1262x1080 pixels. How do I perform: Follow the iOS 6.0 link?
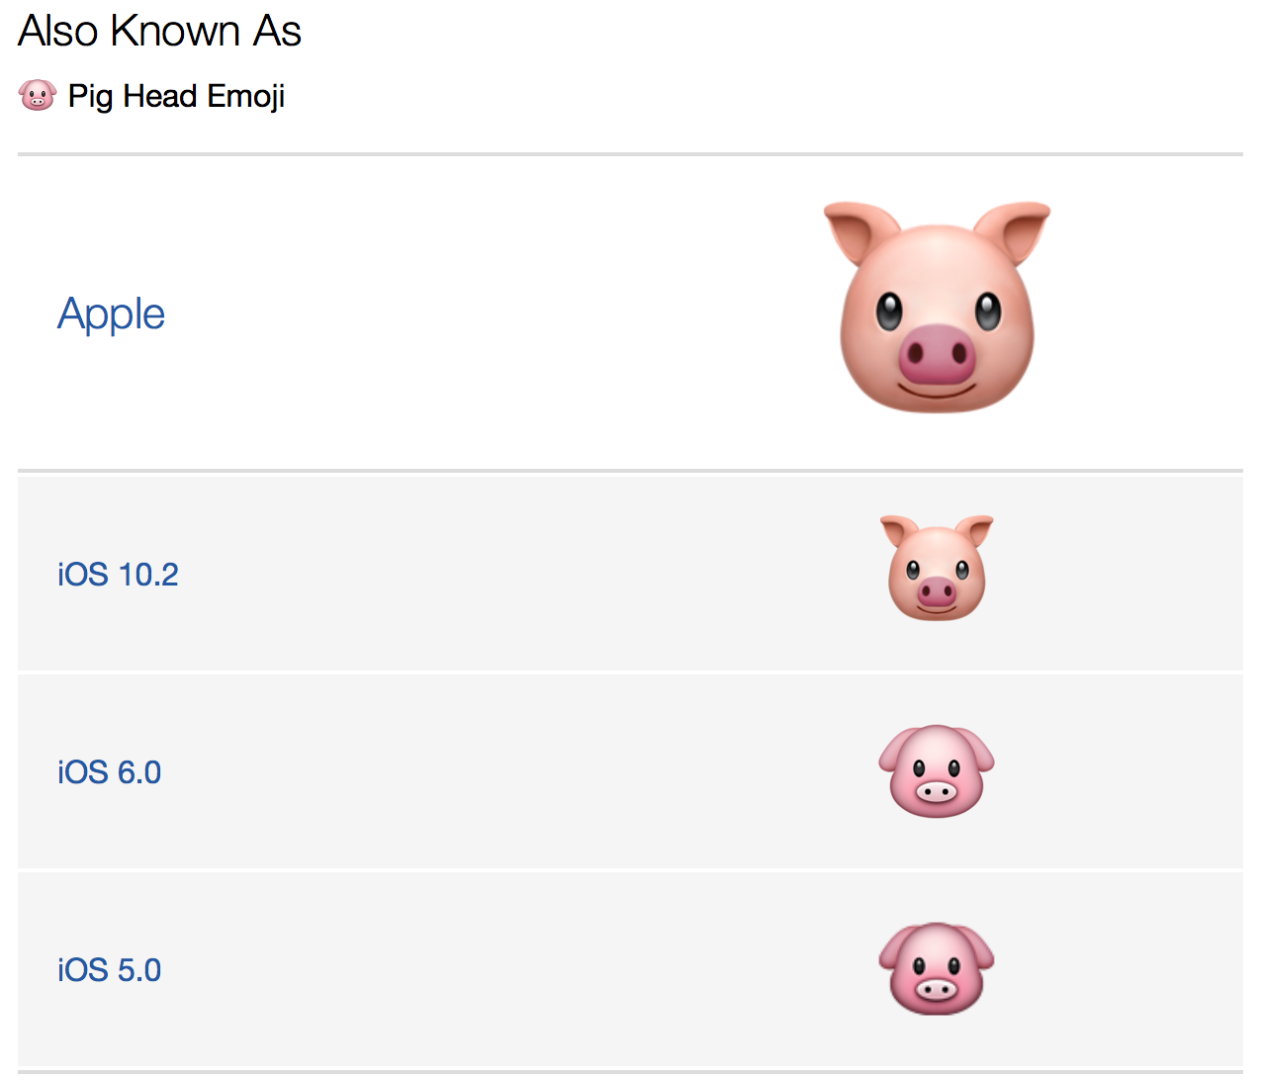109,773
